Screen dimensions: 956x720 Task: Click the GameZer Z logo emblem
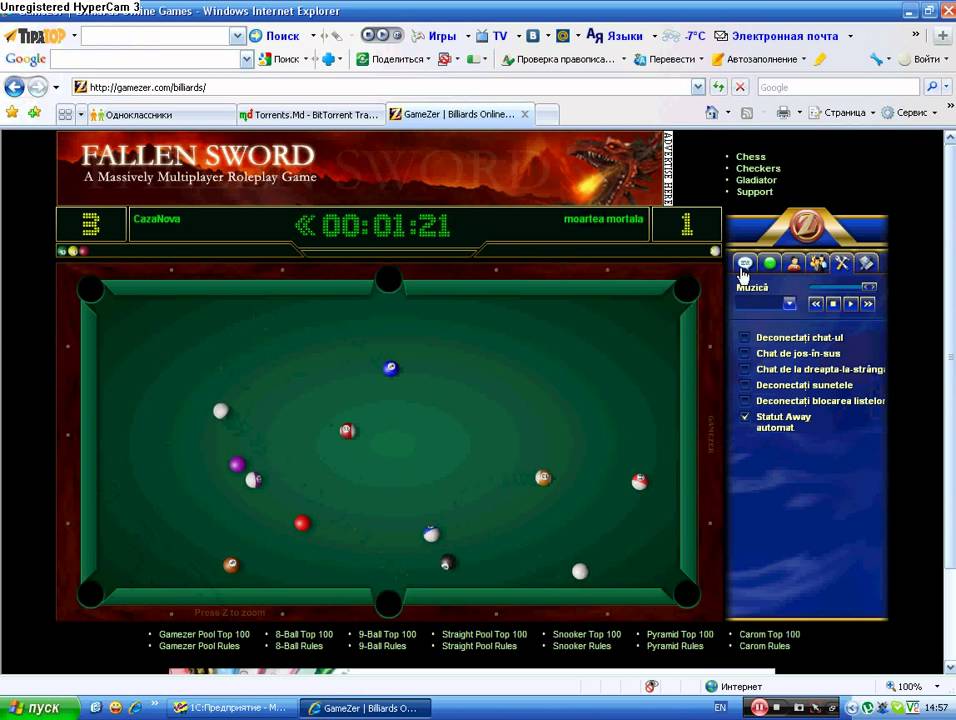coord(807,226)
